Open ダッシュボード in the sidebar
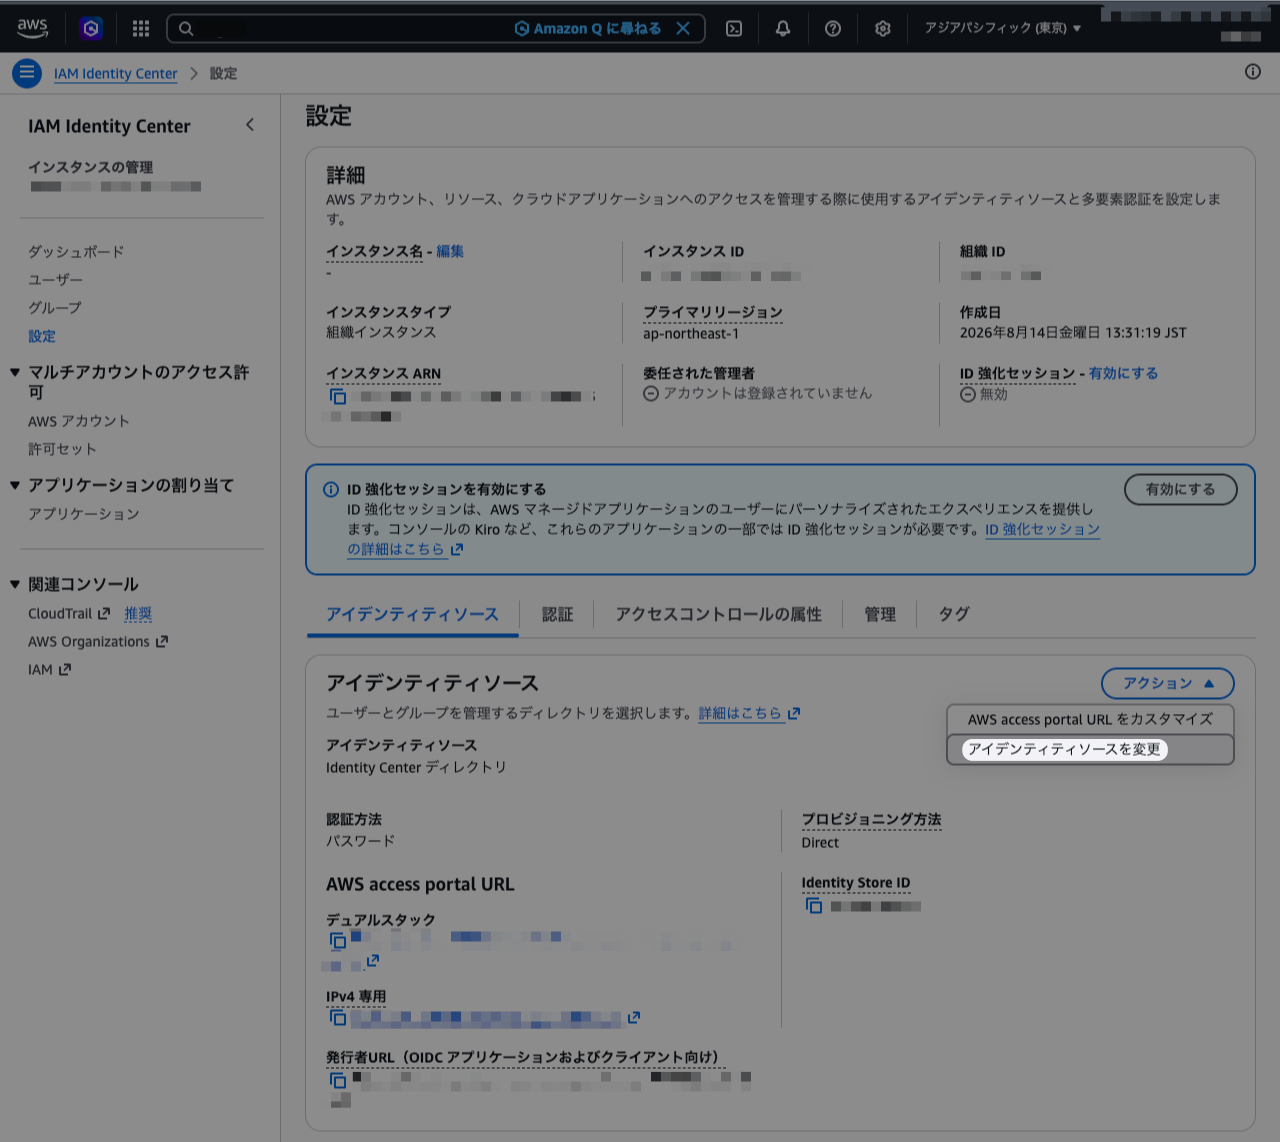 coord(76,252)
